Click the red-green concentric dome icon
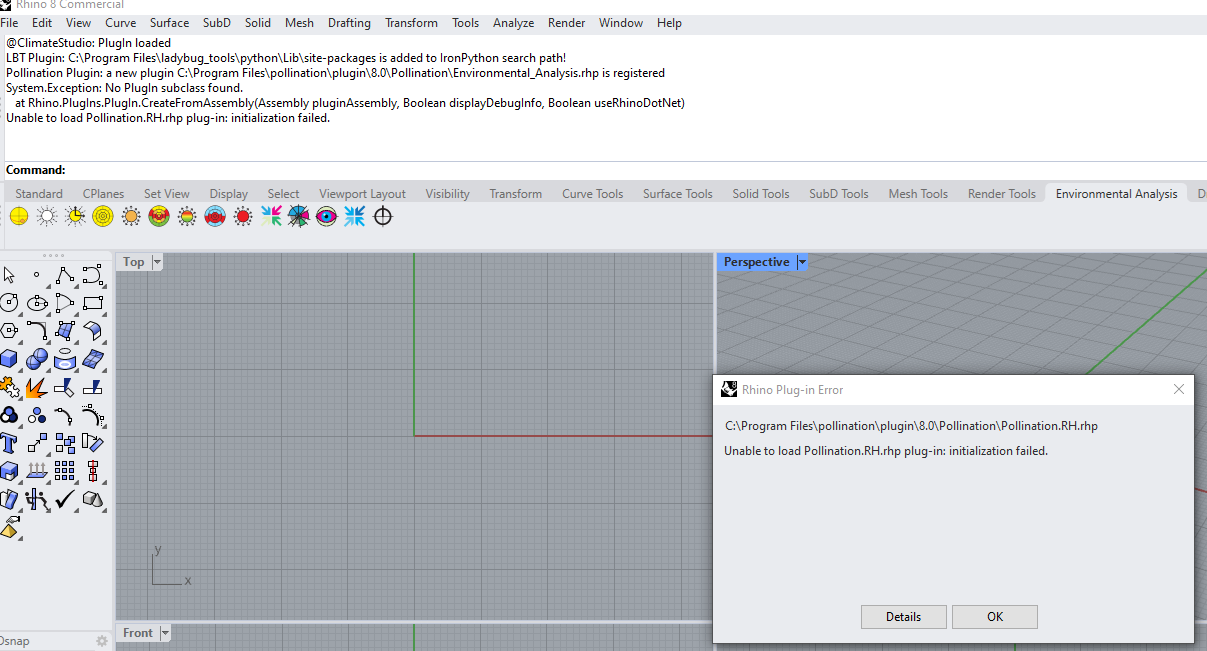This screenshot has width=1207, height=651. click(159, 216)
